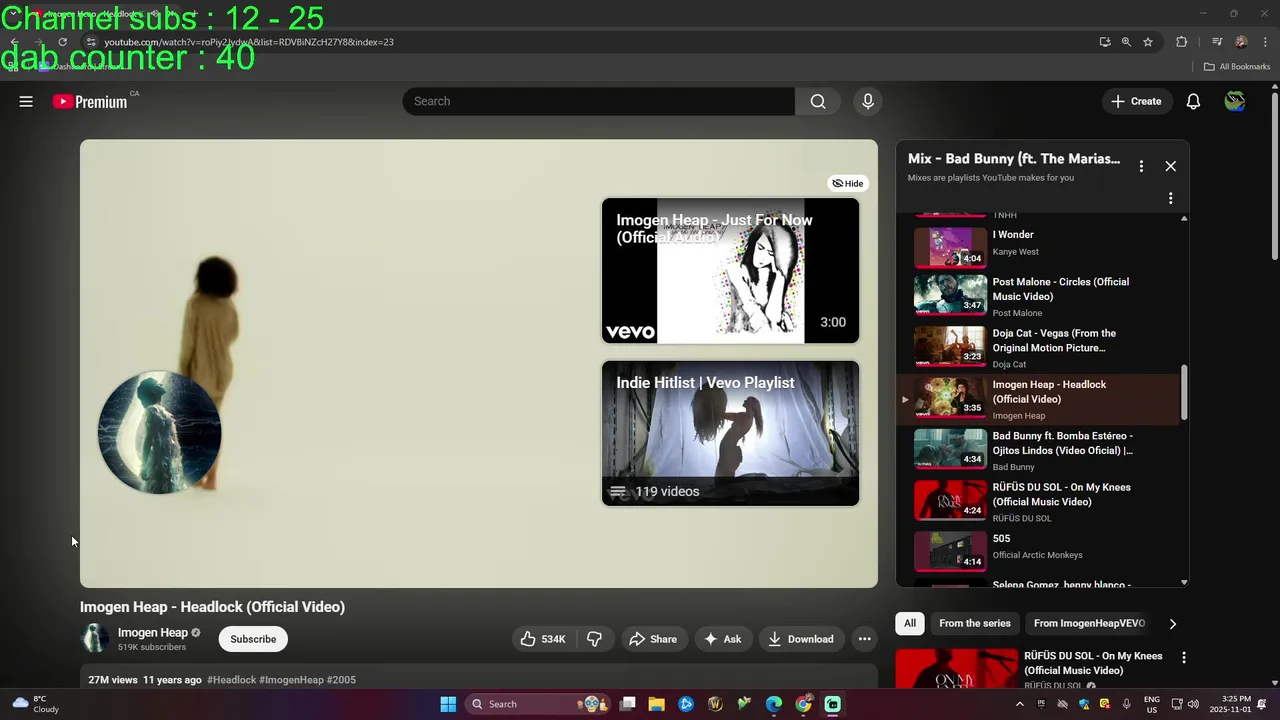The height and width of the screenshot is (720, 1280).
Task: Select the From the series chip
Action: click(x=975, y=623)
